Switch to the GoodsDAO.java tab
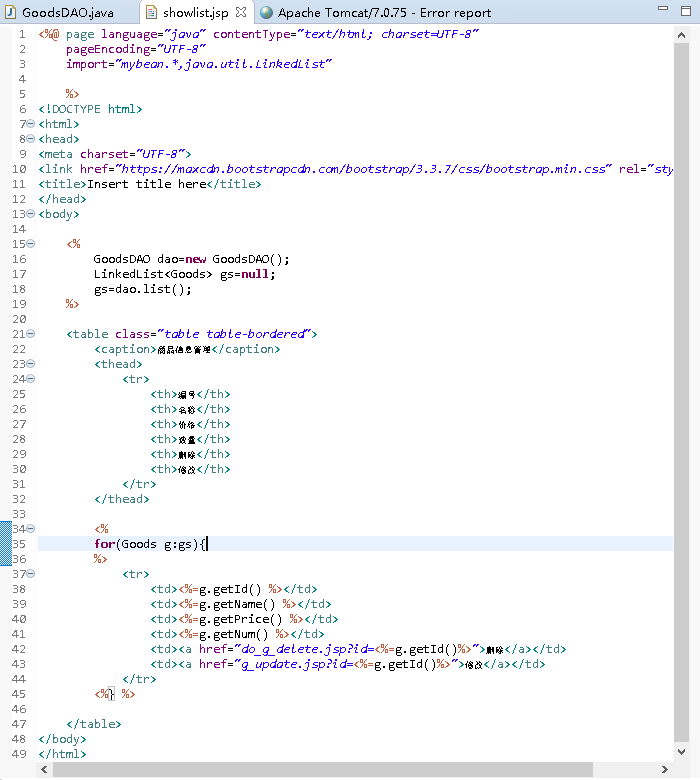The height and width of the screenshot is (780, 700). pos(60,12)
